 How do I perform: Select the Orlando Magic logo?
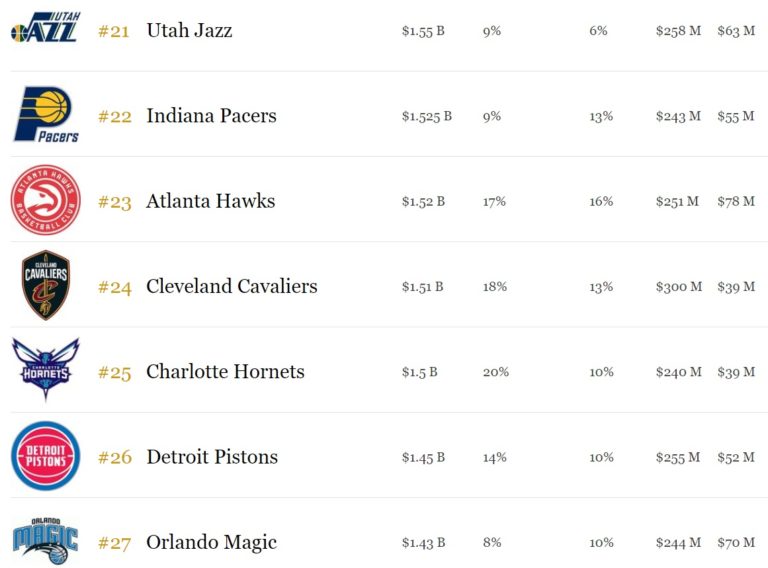pos(45,541)
